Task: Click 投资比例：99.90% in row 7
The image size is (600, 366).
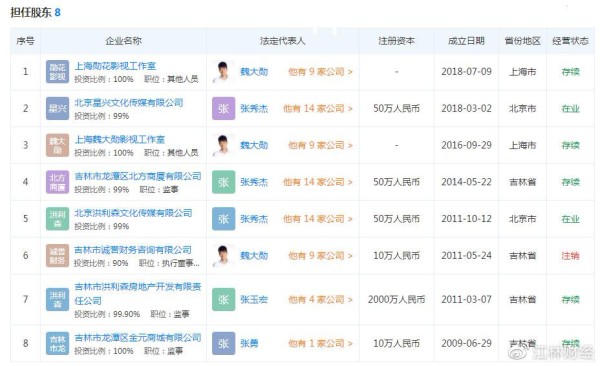Action: pyautogui.click(x=107, y=314)
